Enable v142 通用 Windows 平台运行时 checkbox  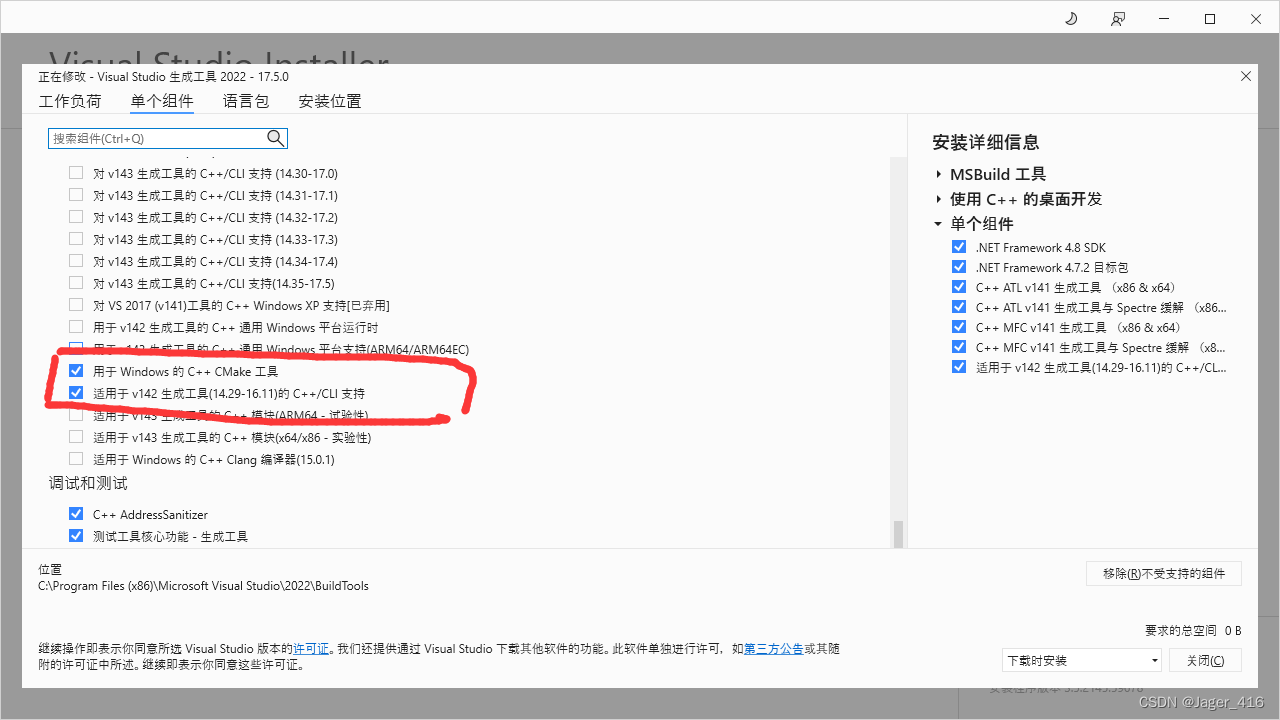coord(76,327)
